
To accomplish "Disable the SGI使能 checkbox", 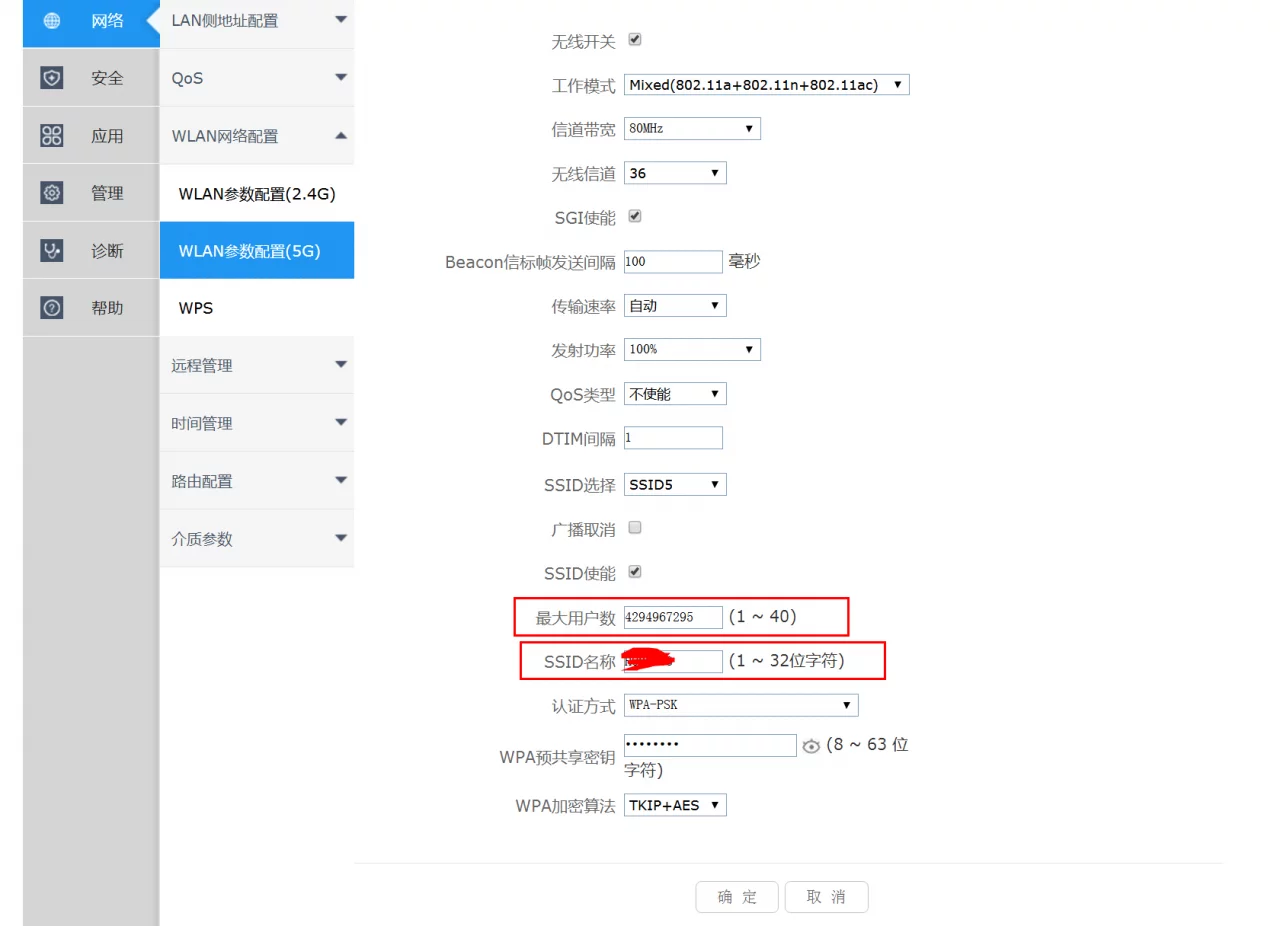I will click(634, 215).
